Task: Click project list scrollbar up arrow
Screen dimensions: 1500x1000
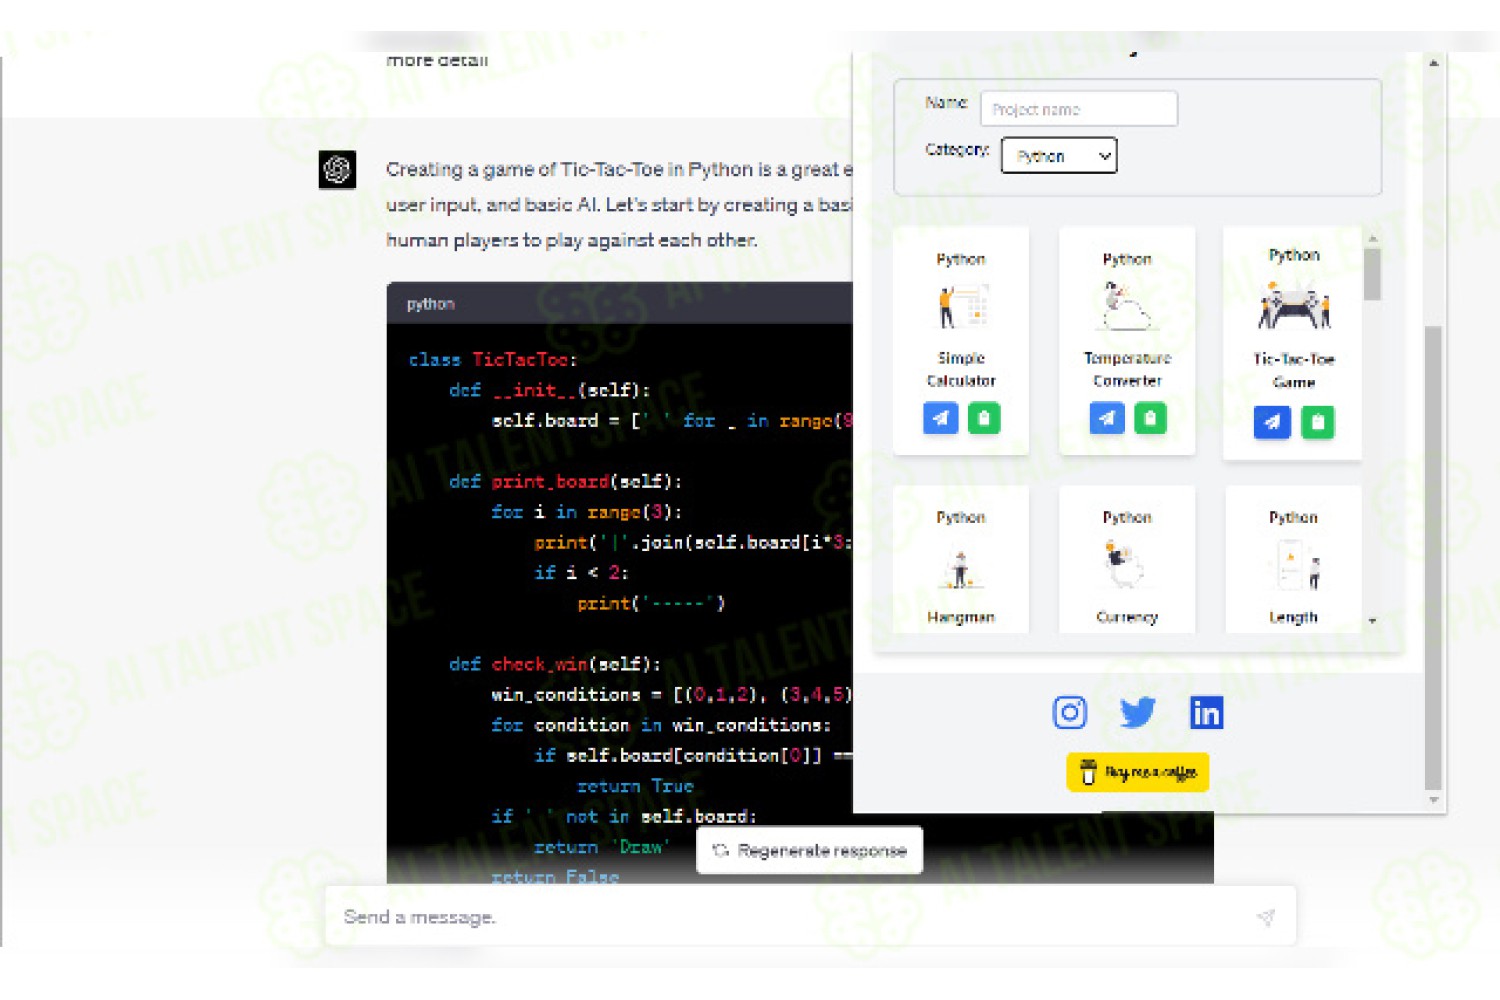Action: tap(1372, 238)
